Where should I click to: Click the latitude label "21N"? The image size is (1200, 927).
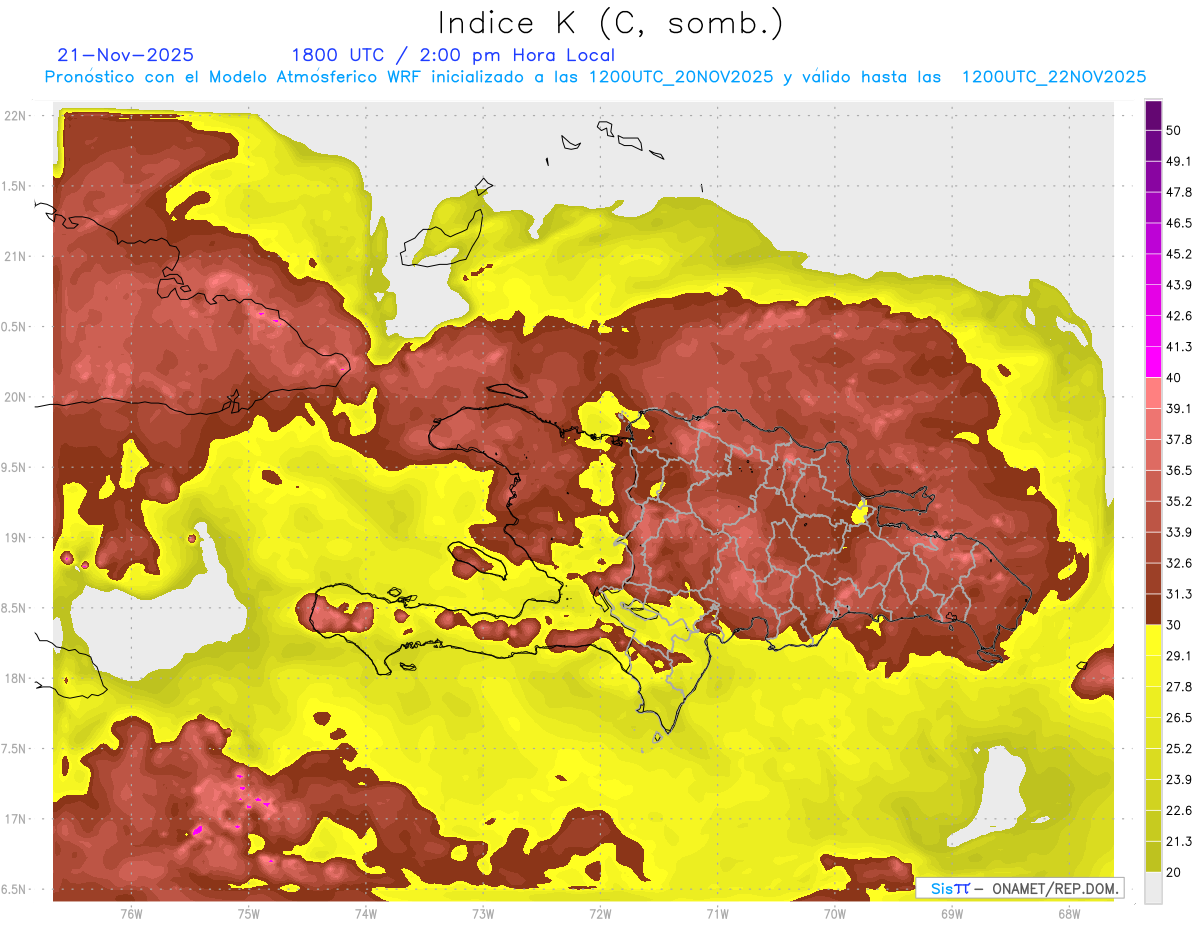15,256
